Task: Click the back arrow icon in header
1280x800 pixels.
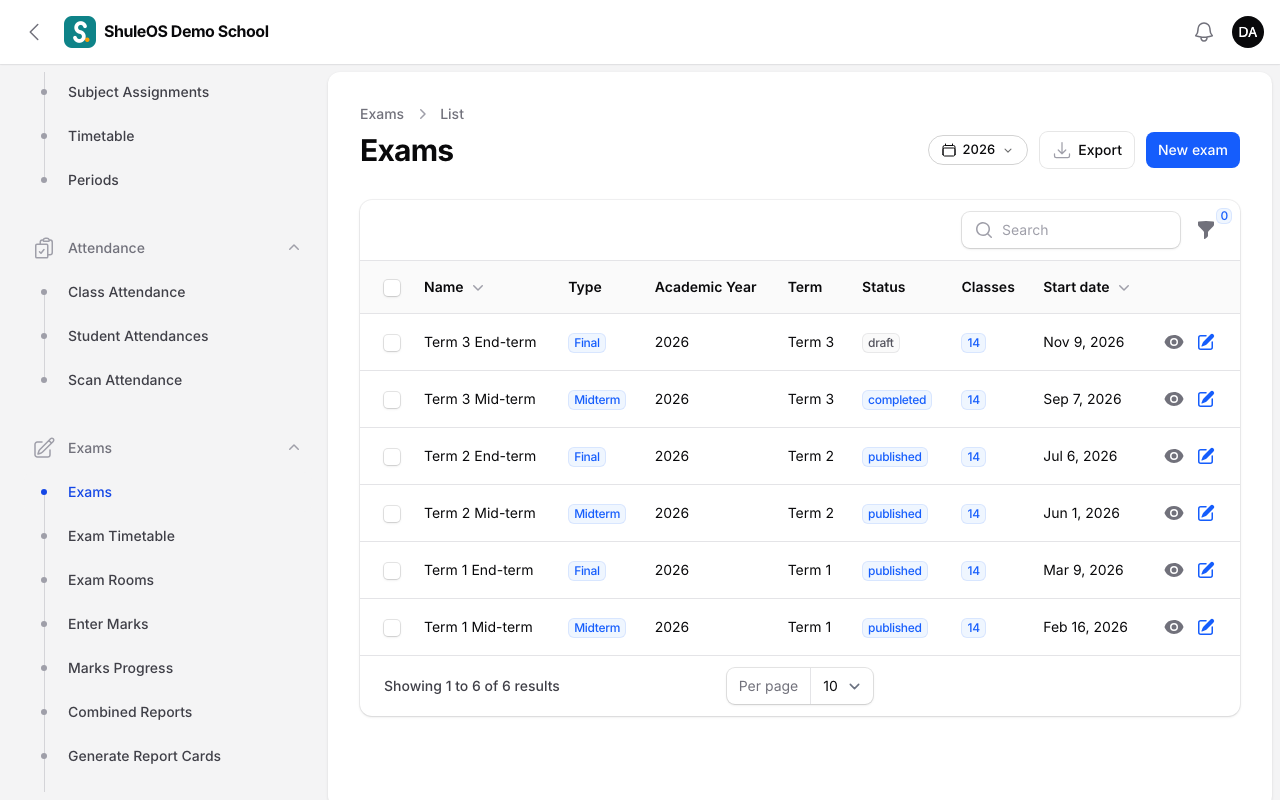Action: (34, 32)
